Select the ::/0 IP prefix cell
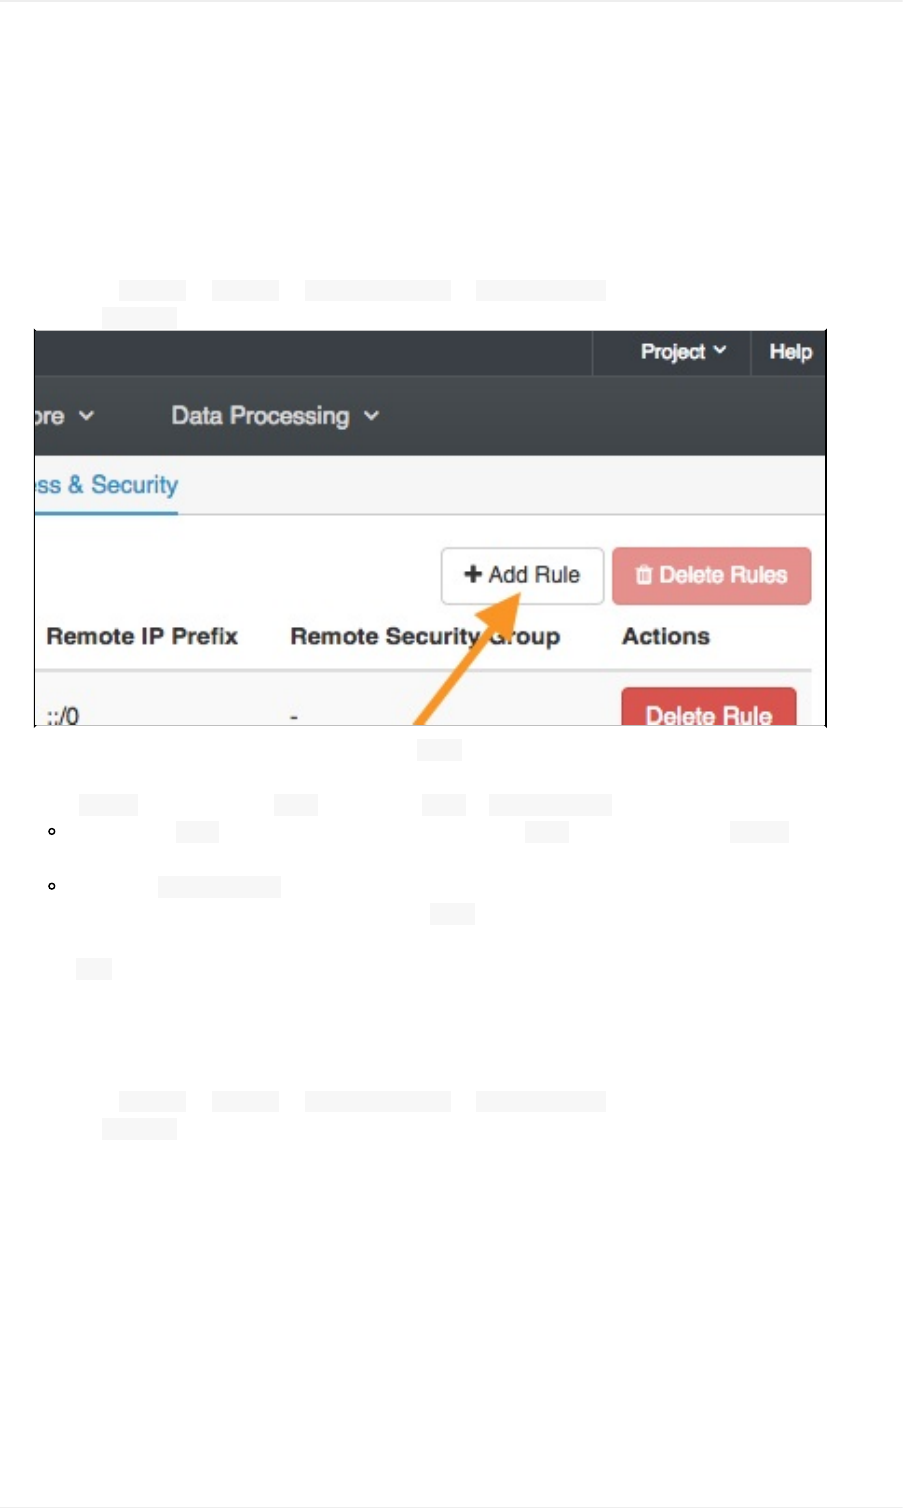This screenshot has height=1508, width=903. coord(63,715)
